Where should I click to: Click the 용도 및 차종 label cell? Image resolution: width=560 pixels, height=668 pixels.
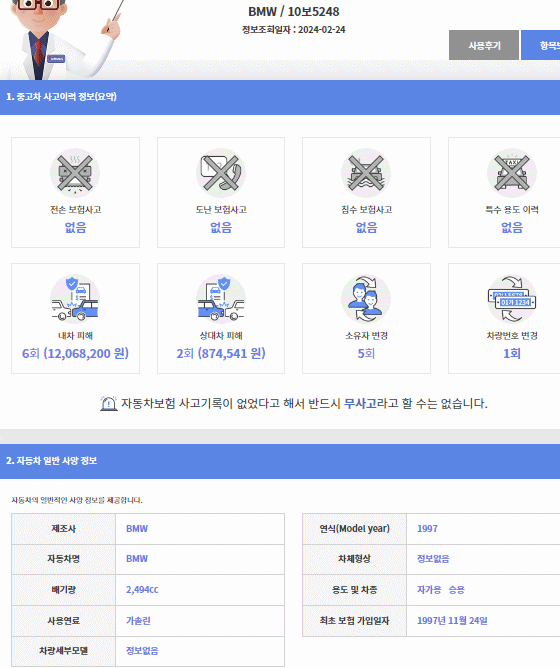click(355, 590)
